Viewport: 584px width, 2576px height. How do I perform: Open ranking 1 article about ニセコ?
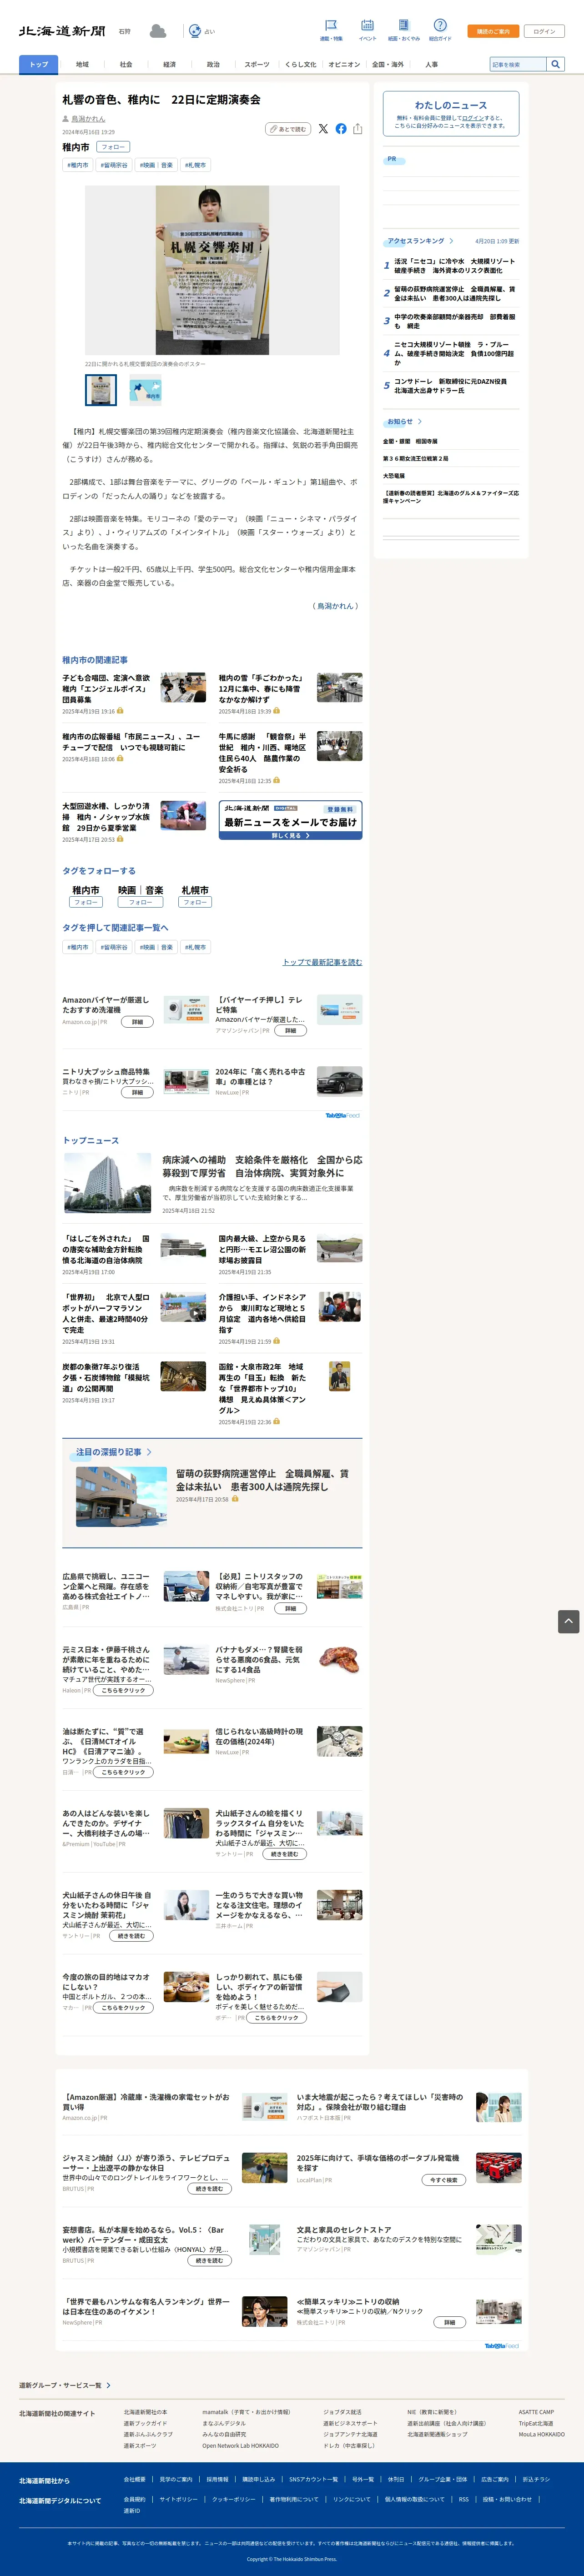point(455,266)
